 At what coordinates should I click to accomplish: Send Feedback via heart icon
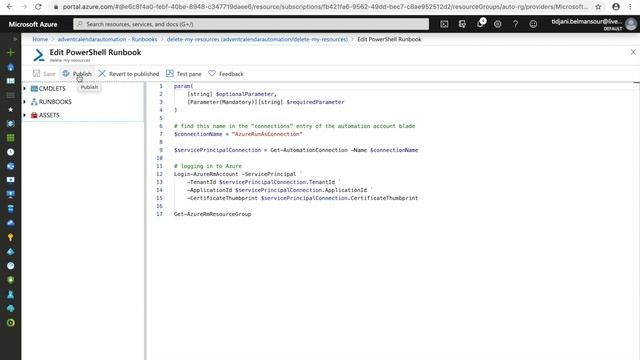click(x=212, y=73)
